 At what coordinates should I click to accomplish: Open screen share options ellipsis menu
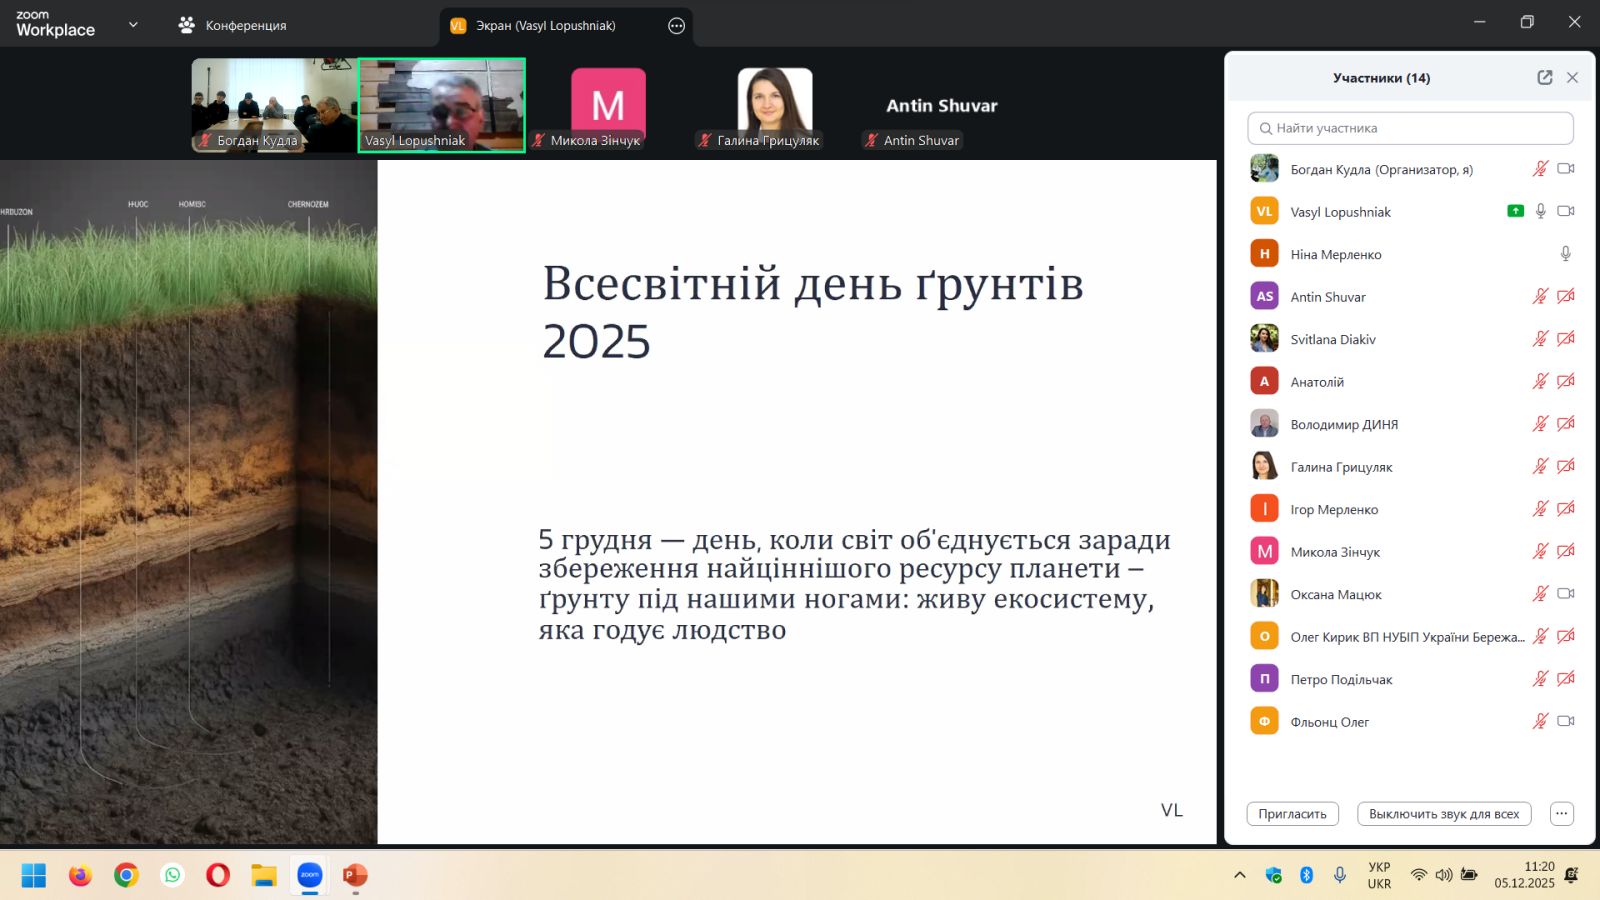coord(677,26)
